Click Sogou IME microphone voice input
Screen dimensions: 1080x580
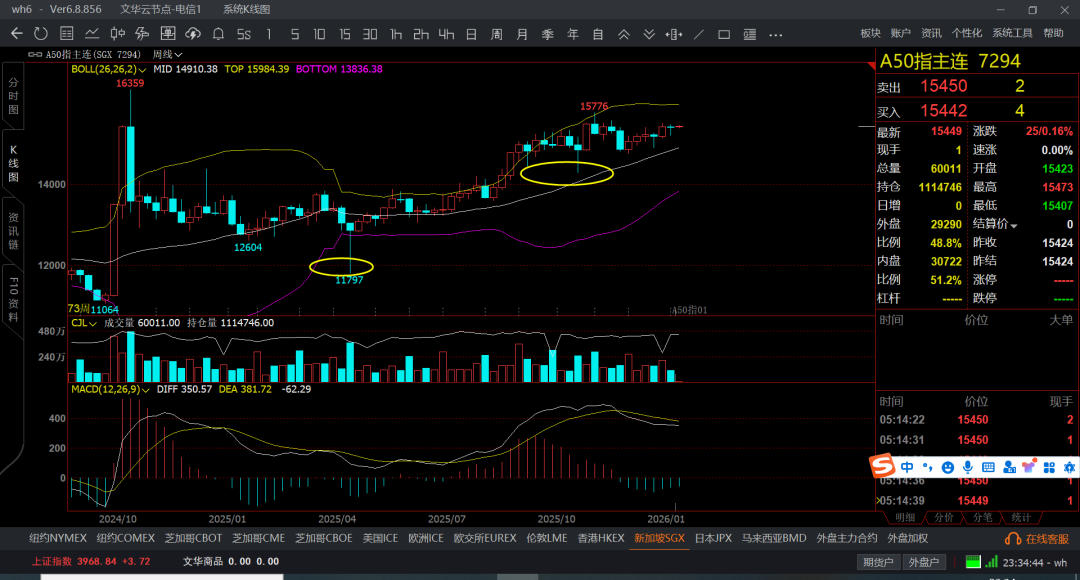coord(968,468)
